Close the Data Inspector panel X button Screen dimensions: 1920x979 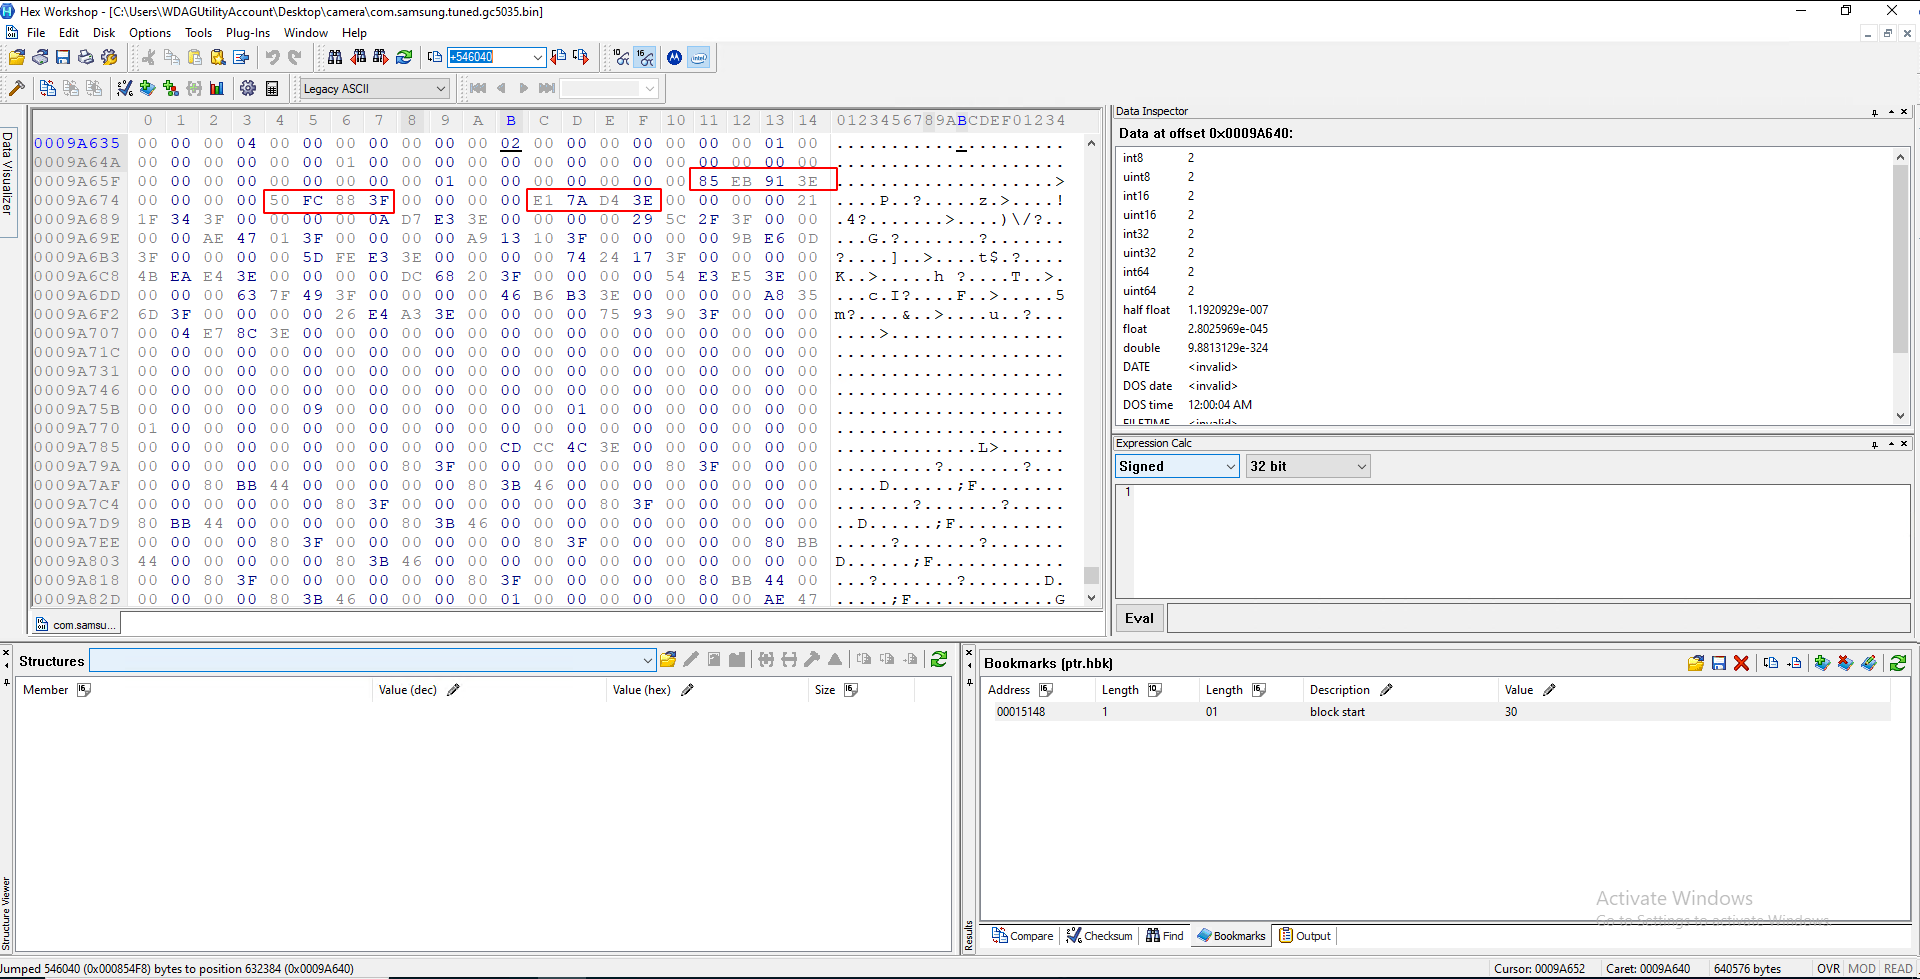pyautogui.click(x=1904, y=112)
